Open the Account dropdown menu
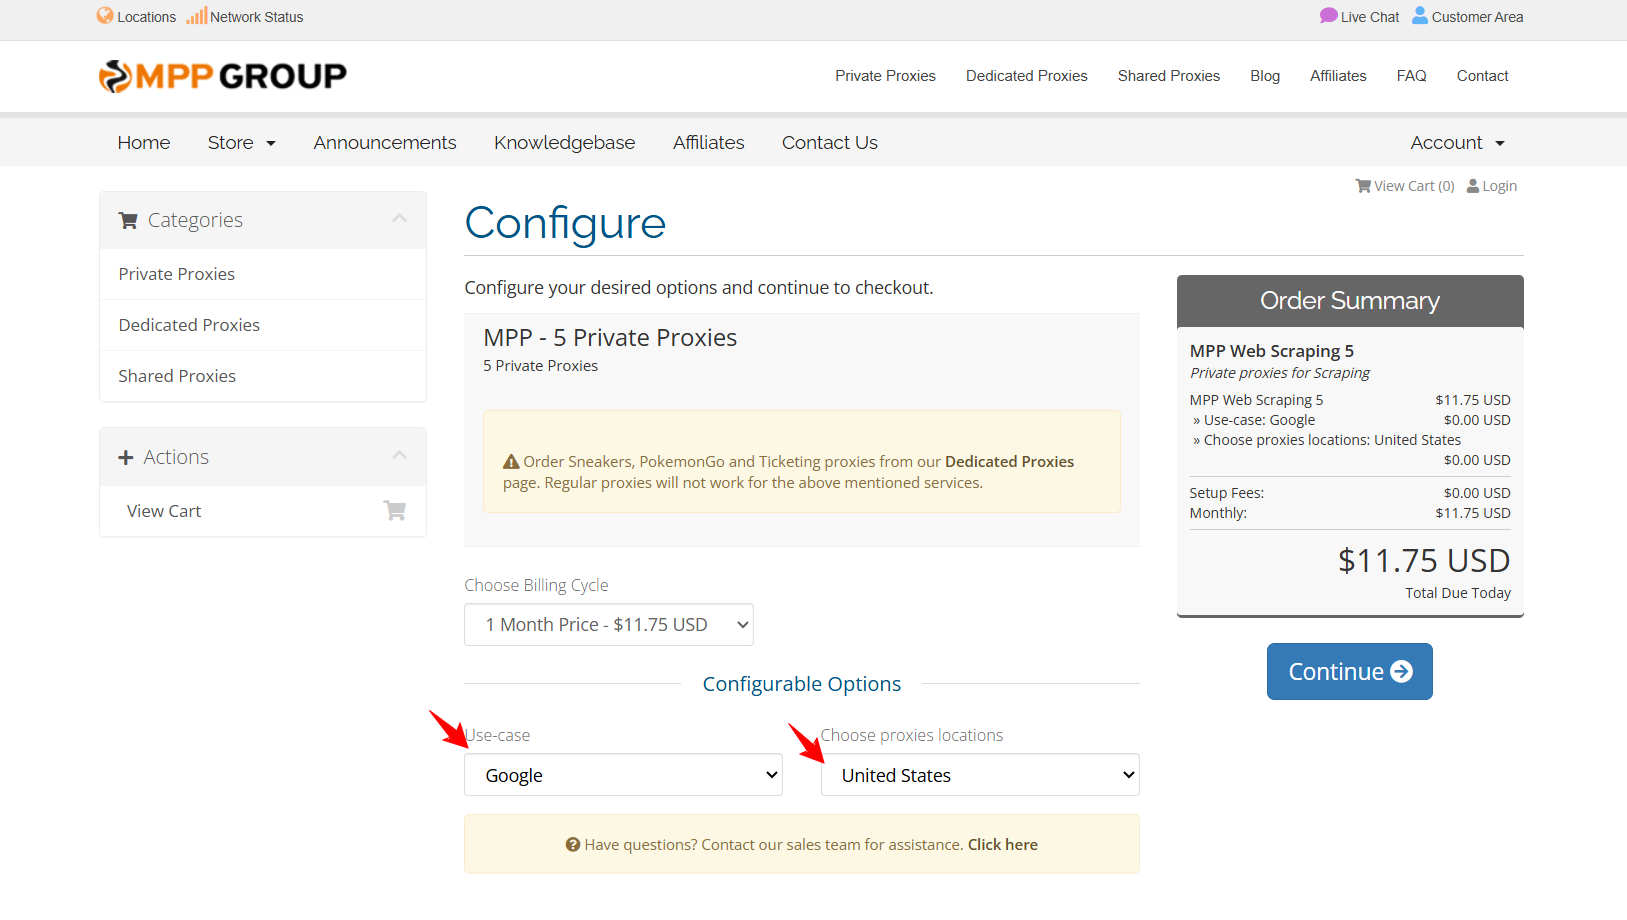Screen dimensions: 1627x920 (1457, 143)
